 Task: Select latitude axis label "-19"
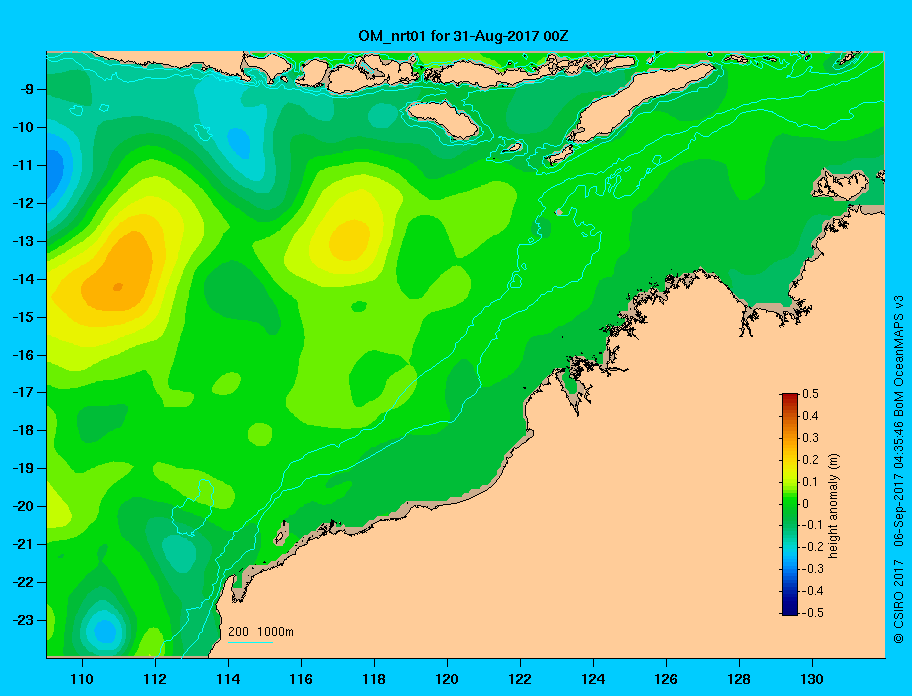[x=23, y=468]
